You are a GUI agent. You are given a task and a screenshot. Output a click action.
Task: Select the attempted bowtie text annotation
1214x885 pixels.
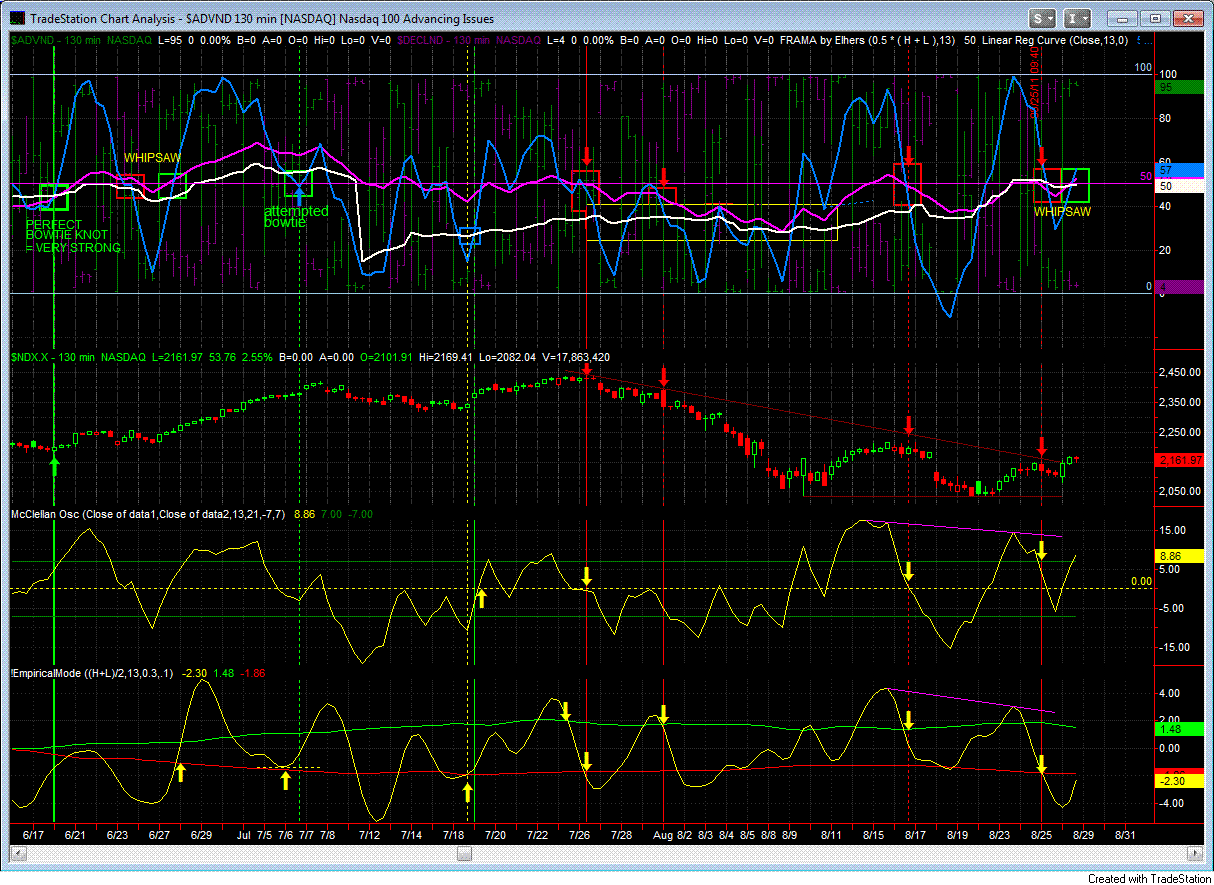coord(296,217)
